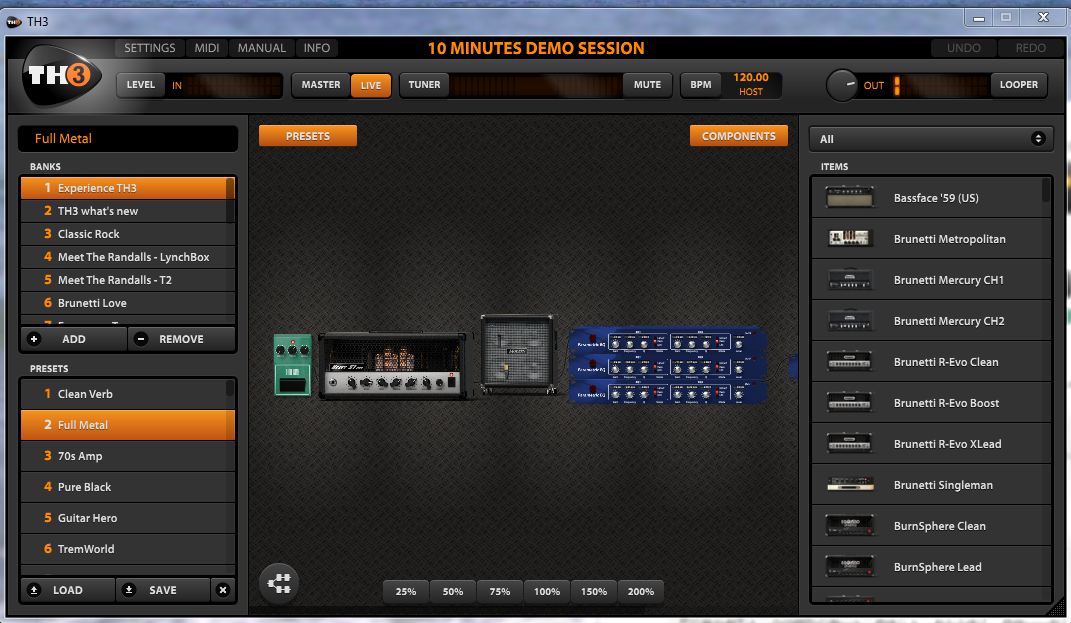Open the MIDI menu
1071x623 pixels.
(206, 48)
